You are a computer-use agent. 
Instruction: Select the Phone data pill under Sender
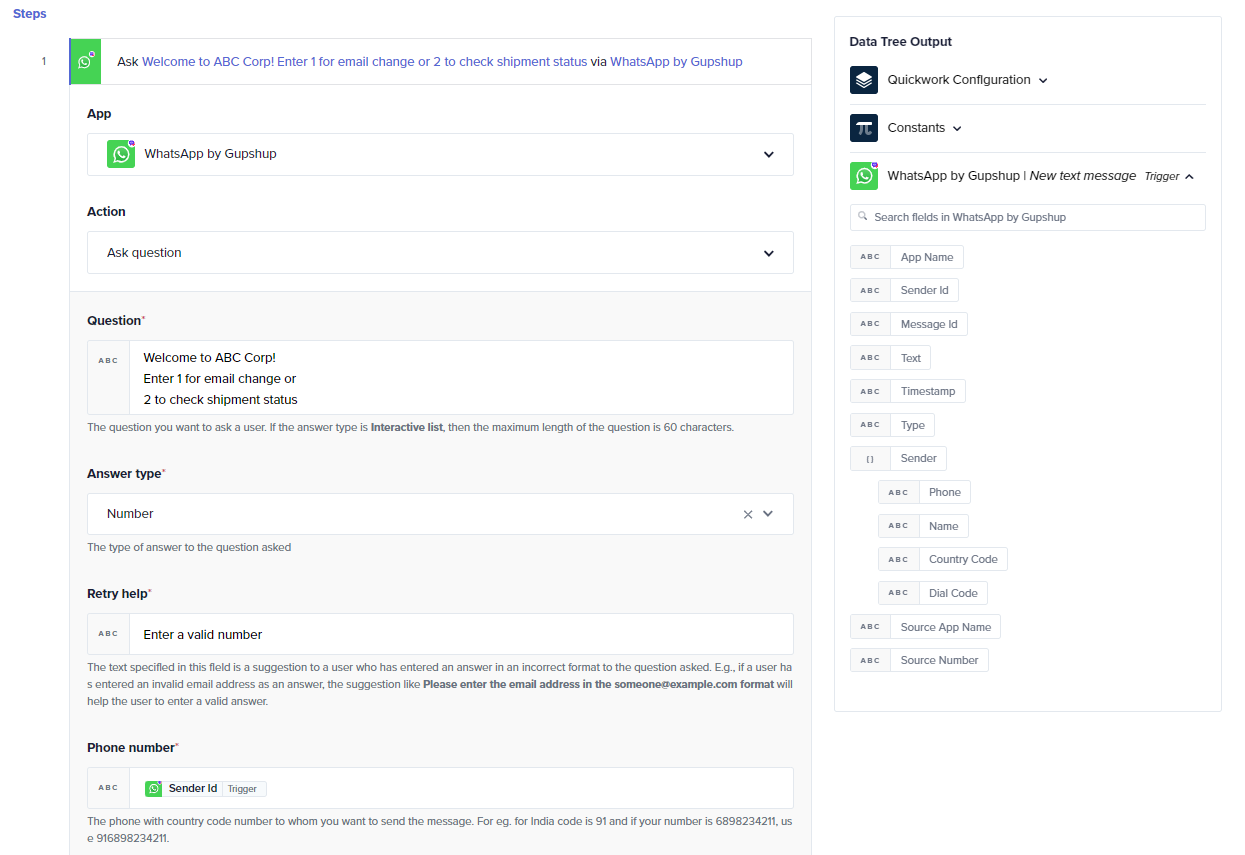click(x=925, y=492)
